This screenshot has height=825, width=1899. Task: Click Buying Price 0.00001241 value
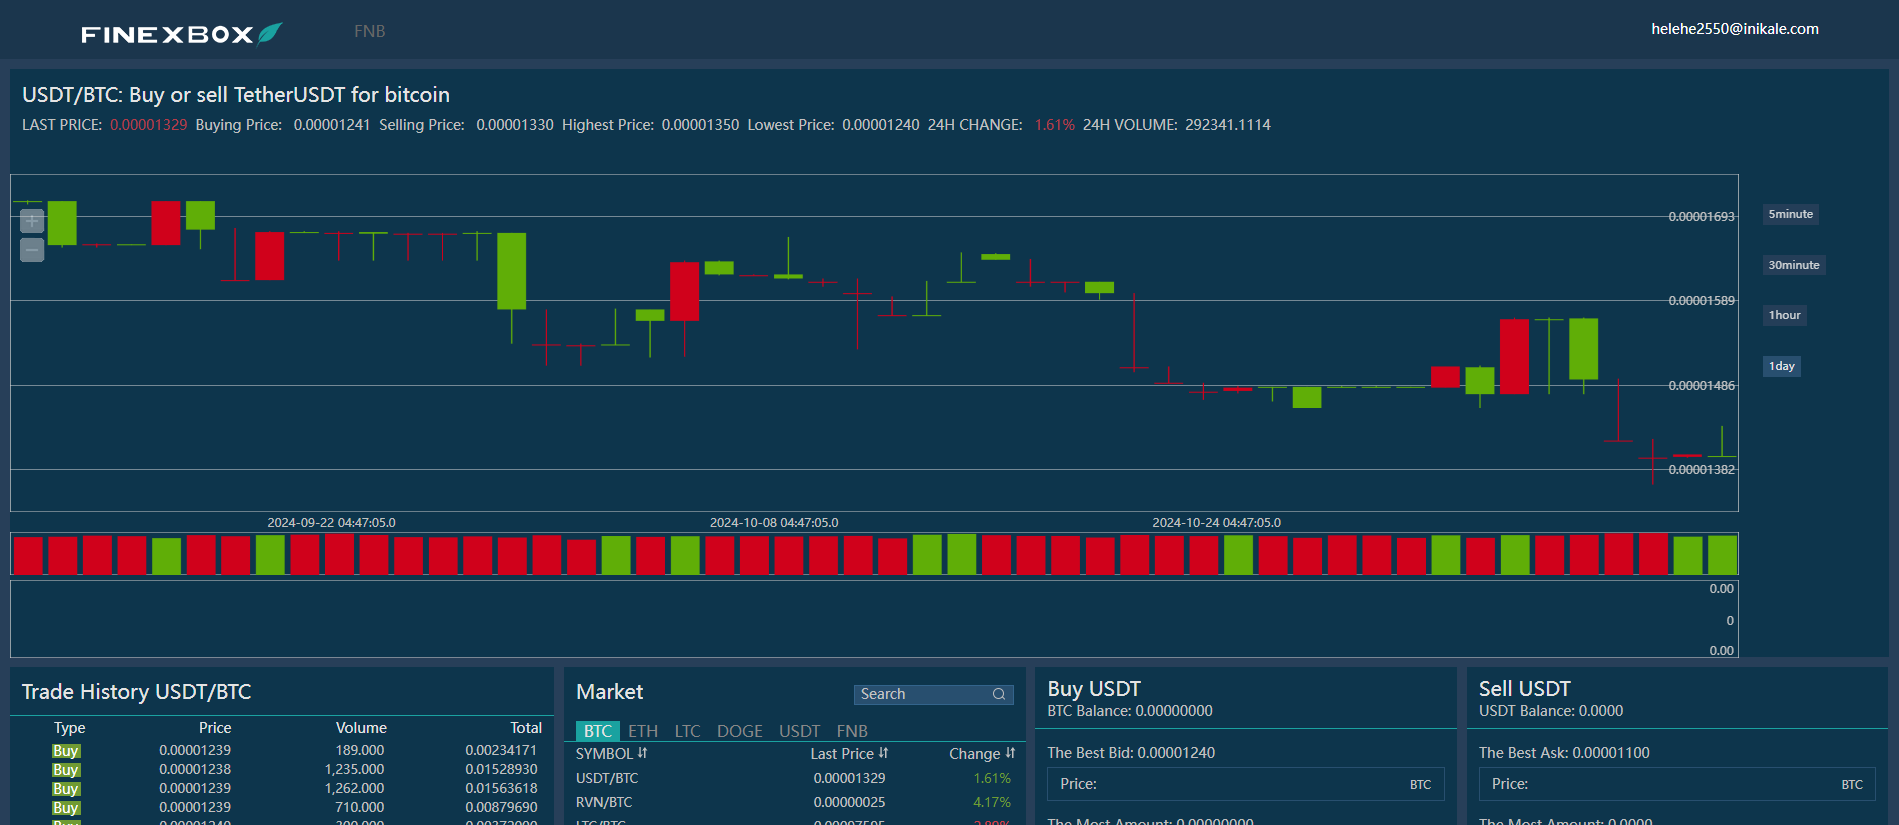point(332,125)
